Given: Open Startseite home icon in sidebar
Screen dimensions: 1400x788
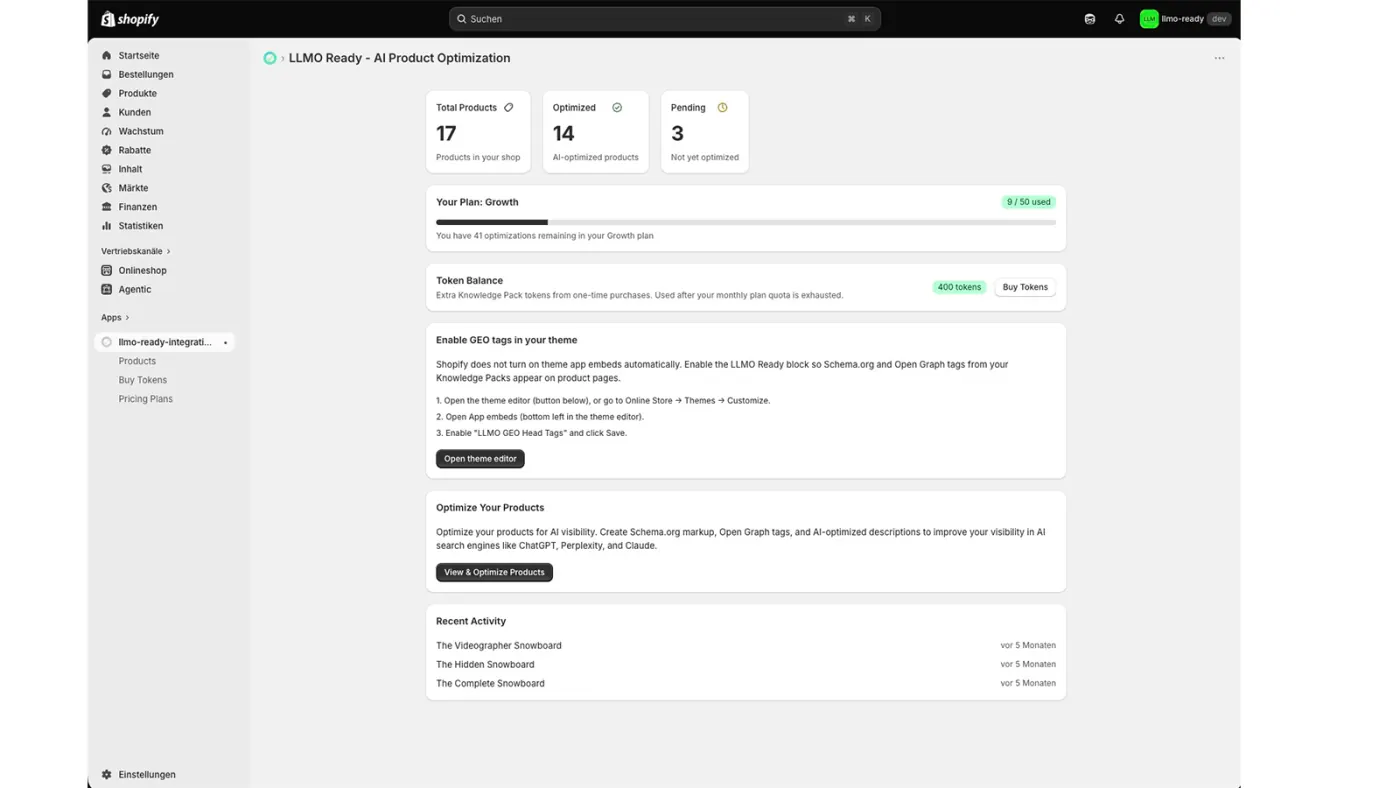Looking at the screenshot, I should (107, 56).
